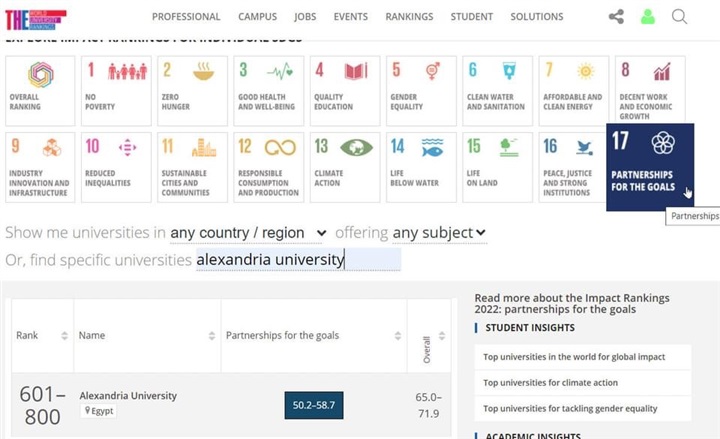This screenshot has width=720, height=439.
Task: Open the Campus menu item
Action: [258, 17]
